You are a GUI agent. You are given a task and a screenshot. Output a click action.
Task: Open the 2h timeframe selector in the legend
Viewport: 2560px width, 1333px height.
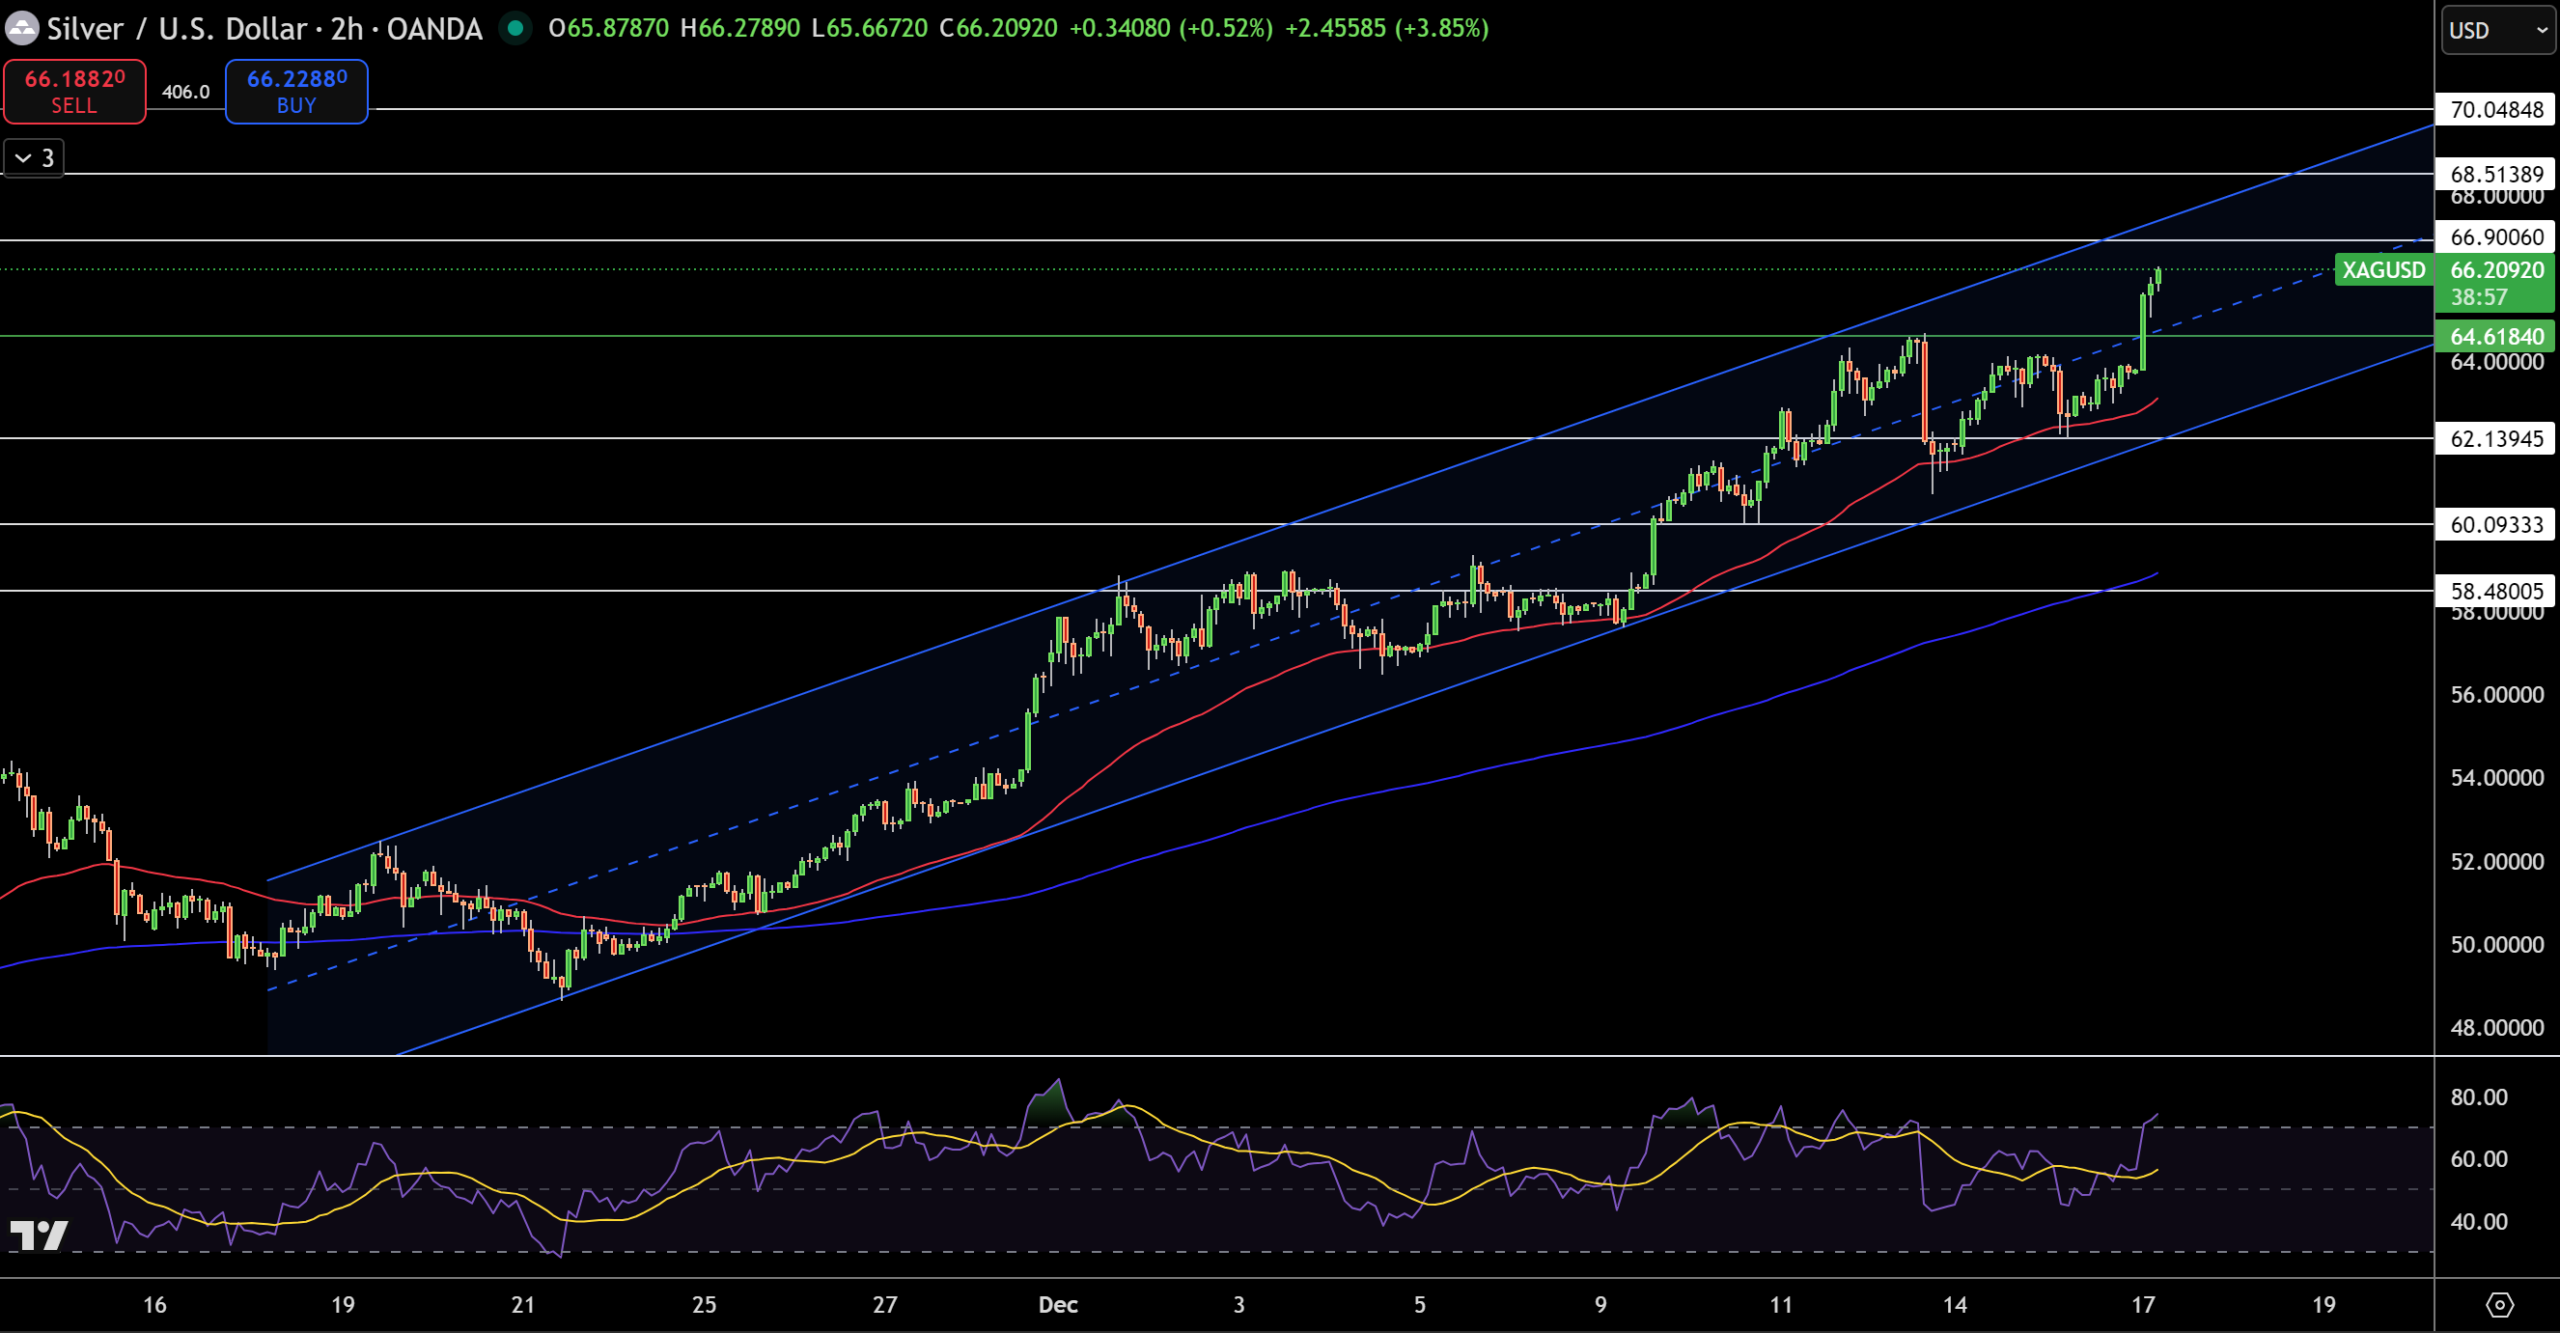click(x=345, y=29)
